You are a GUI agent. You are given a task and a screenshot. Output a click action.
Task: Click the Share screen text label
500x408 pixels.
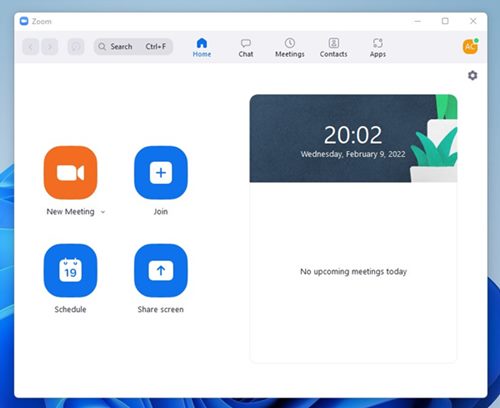[161, 309]
